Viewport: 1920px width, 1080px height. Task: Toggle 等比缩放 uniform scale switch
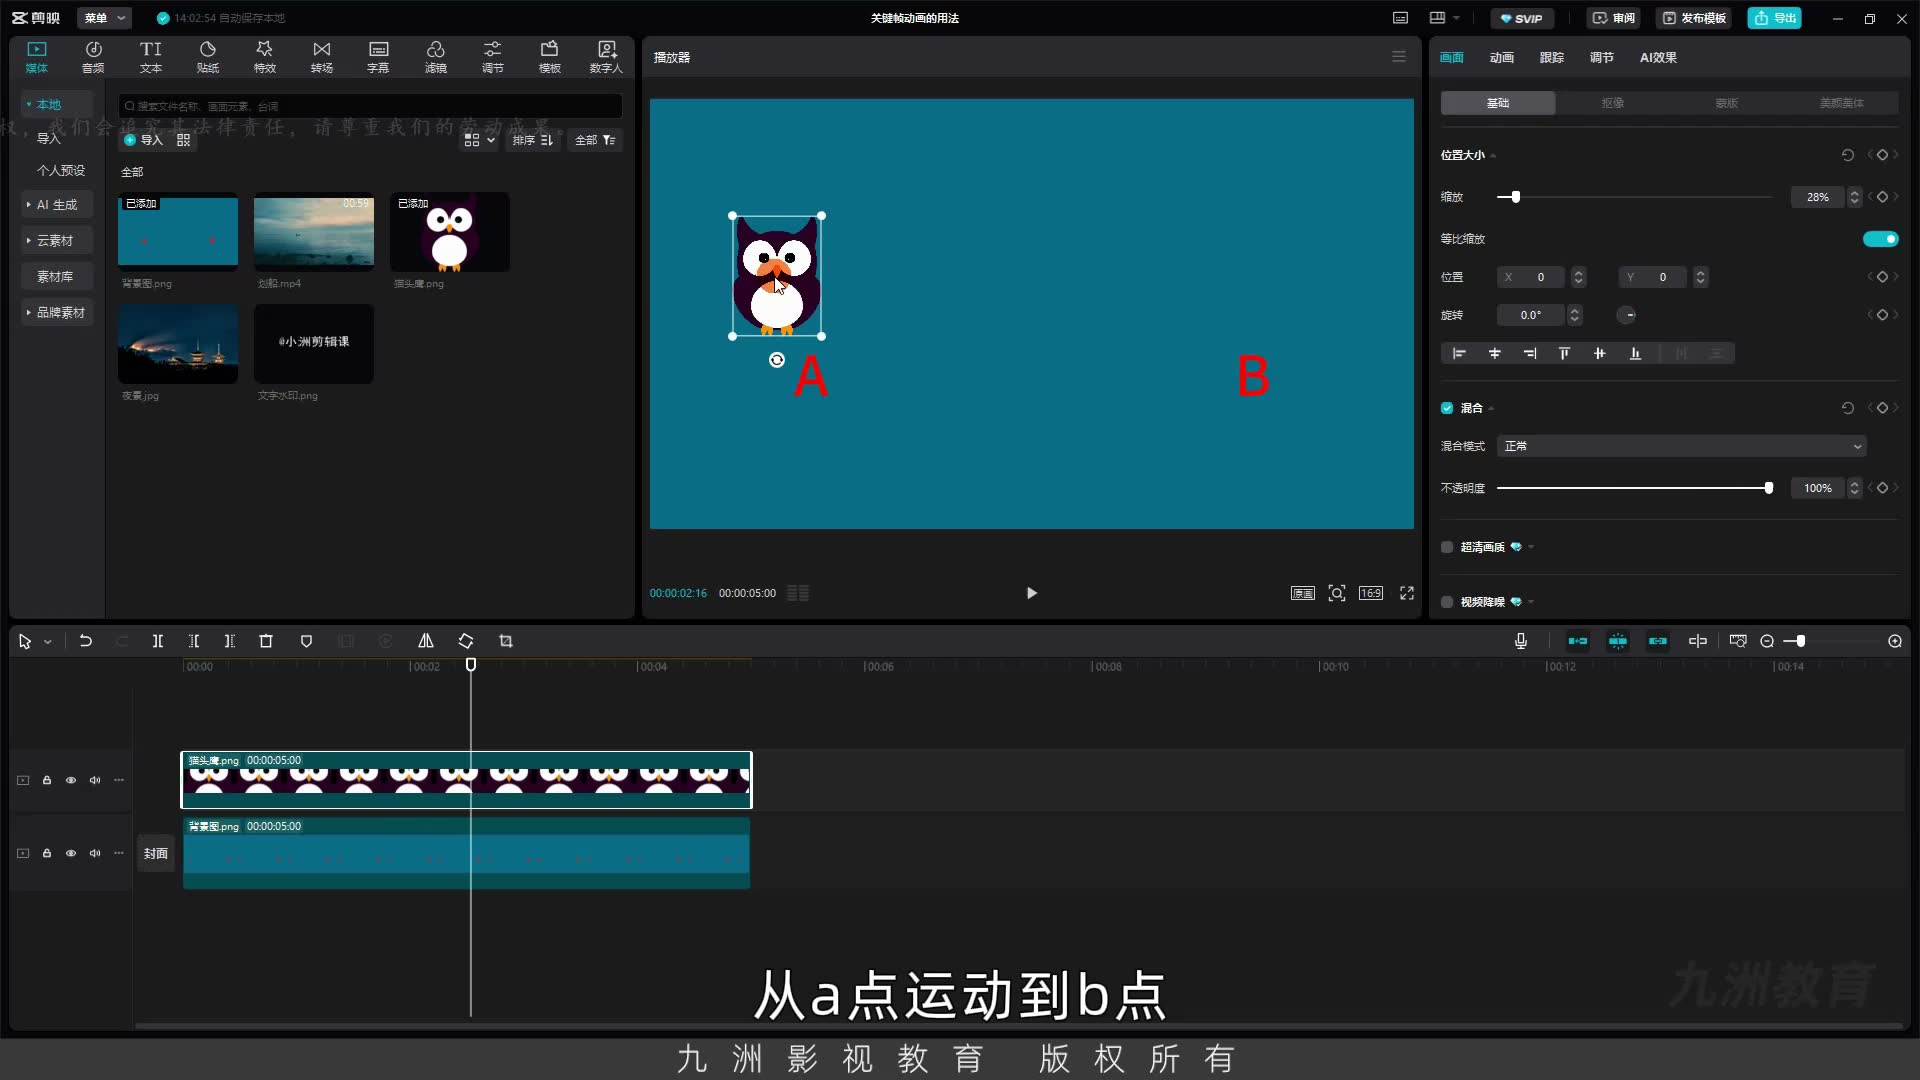pyautogui.click(x=1880, y=239)
